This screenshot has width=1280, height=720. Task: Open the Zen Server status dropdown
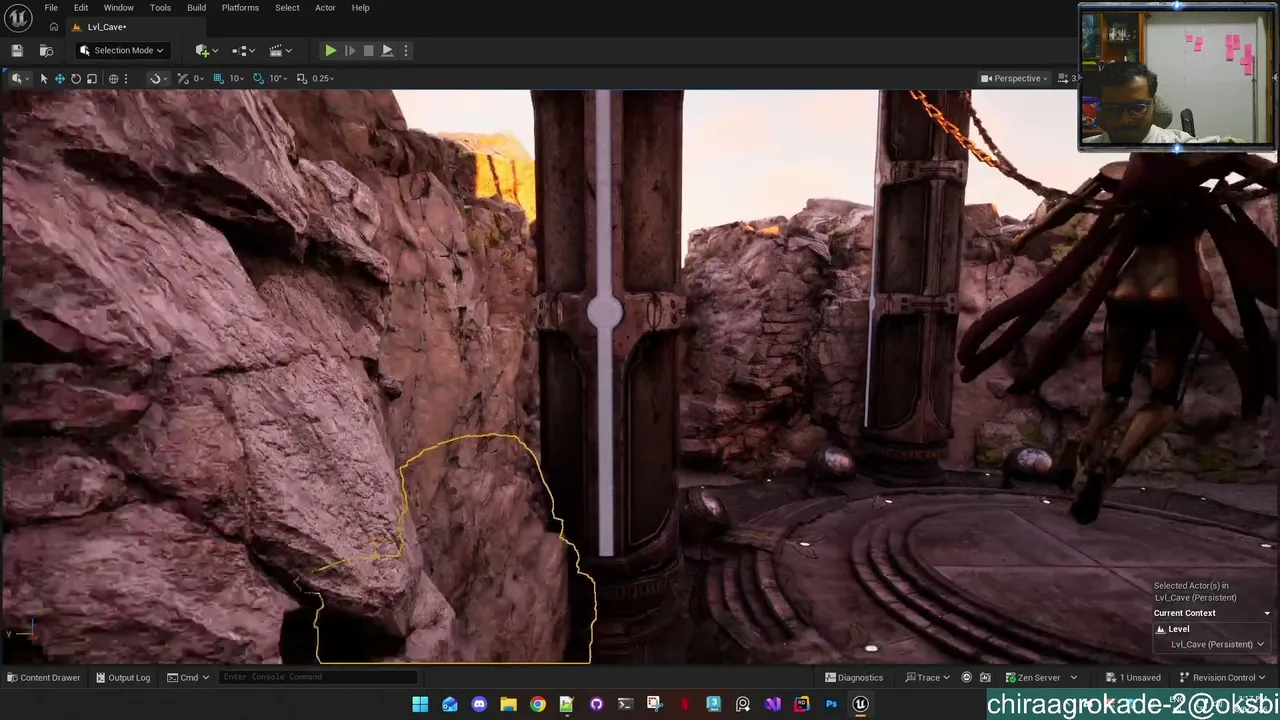pos(1041,677)
